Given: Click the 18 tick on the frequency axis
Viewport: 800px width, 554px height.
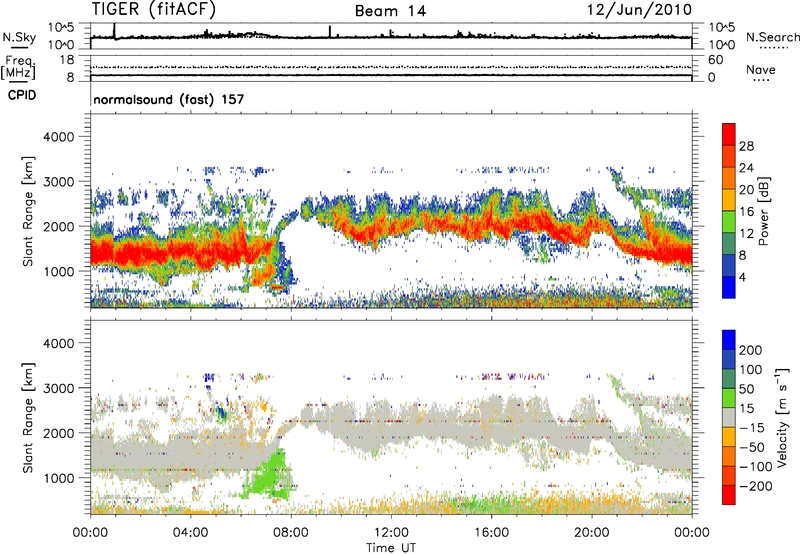Looking at the screenshot, I should (x=66, y=60).
